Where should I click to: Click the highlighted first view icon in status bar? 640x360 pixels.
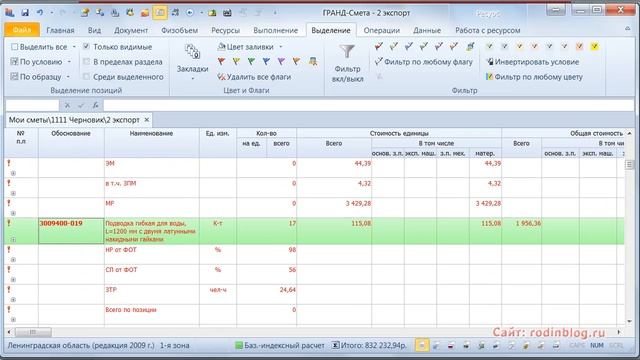pos(422,345)
